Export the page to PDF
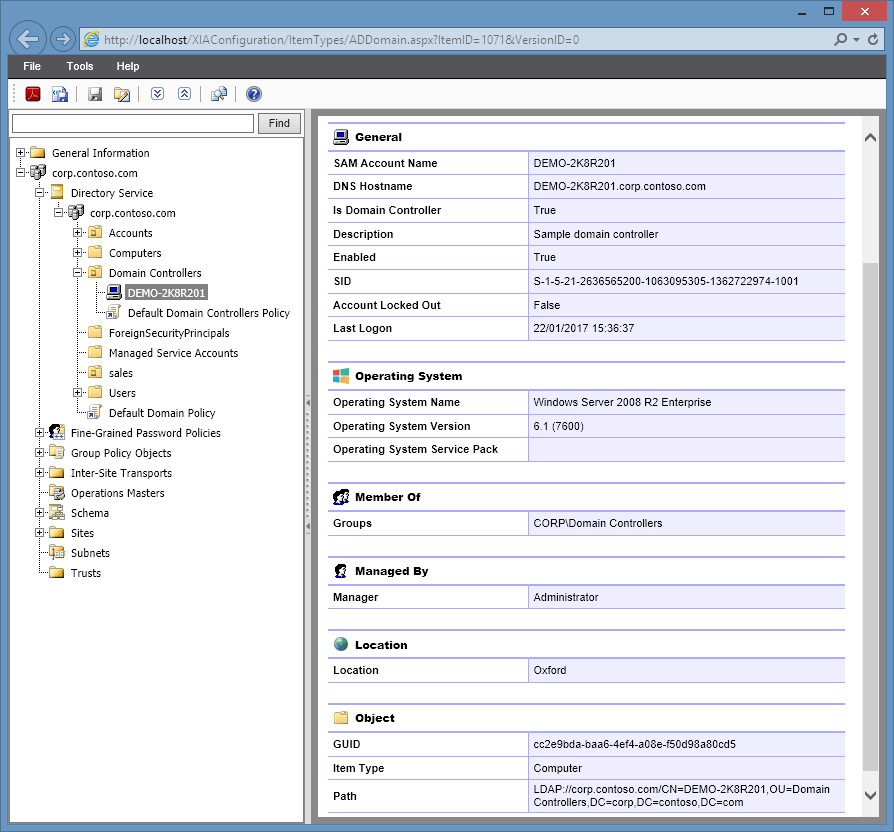This screenshot has width=894, height=832. (31, 93)
